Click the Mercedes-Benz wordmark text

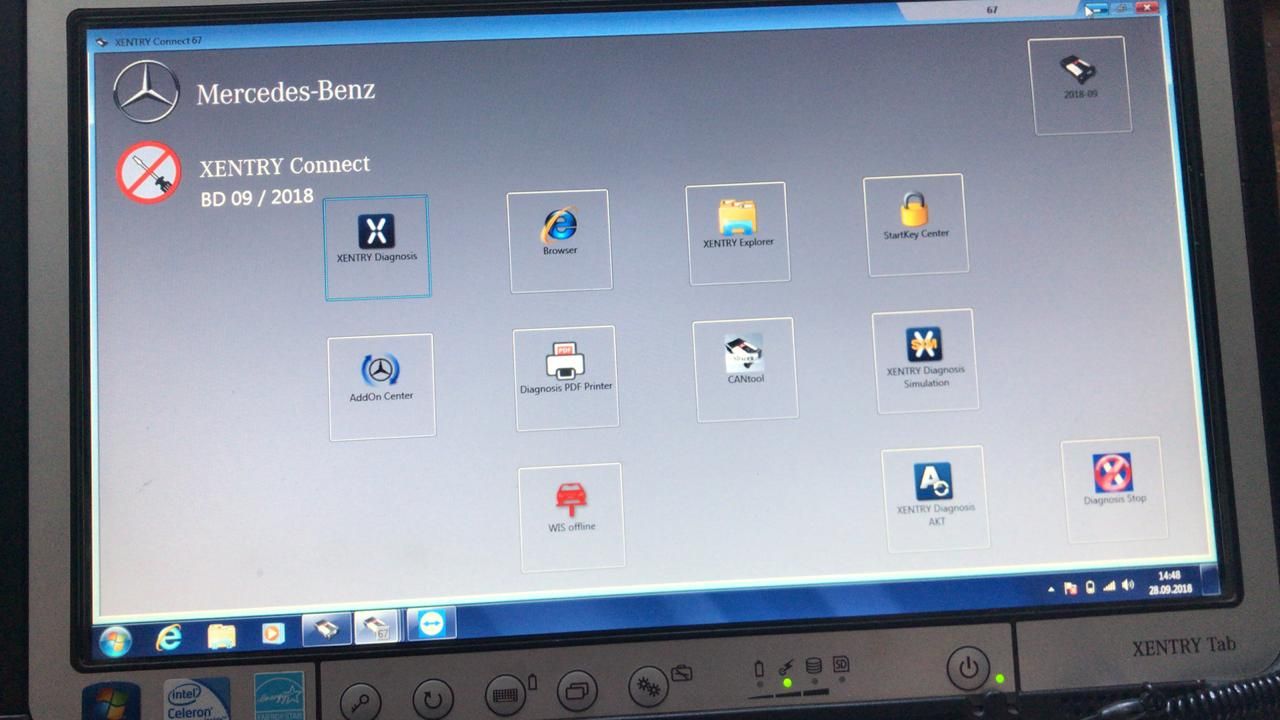286,92
